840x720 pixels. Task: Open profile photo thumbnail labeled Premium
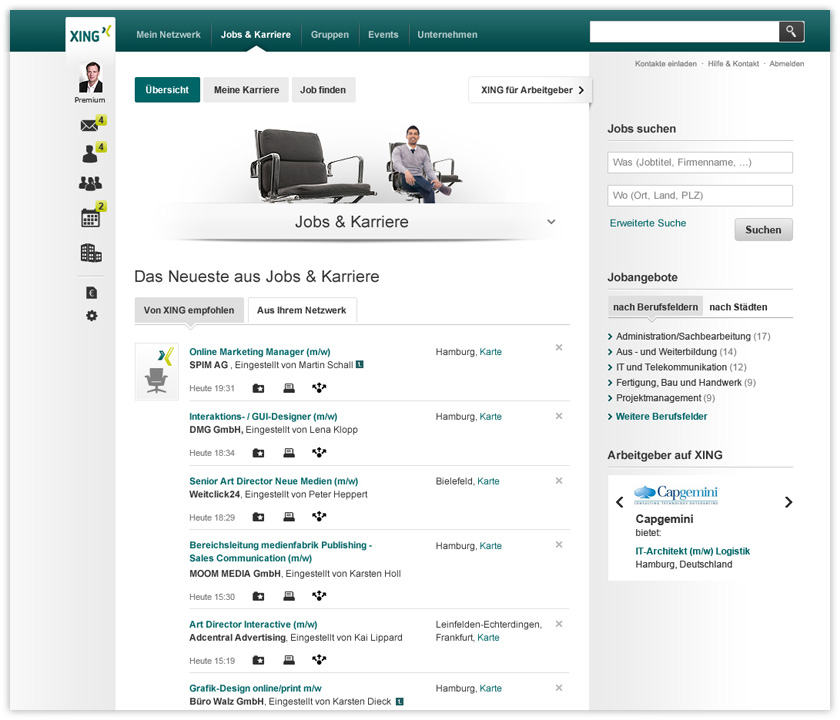90,78
